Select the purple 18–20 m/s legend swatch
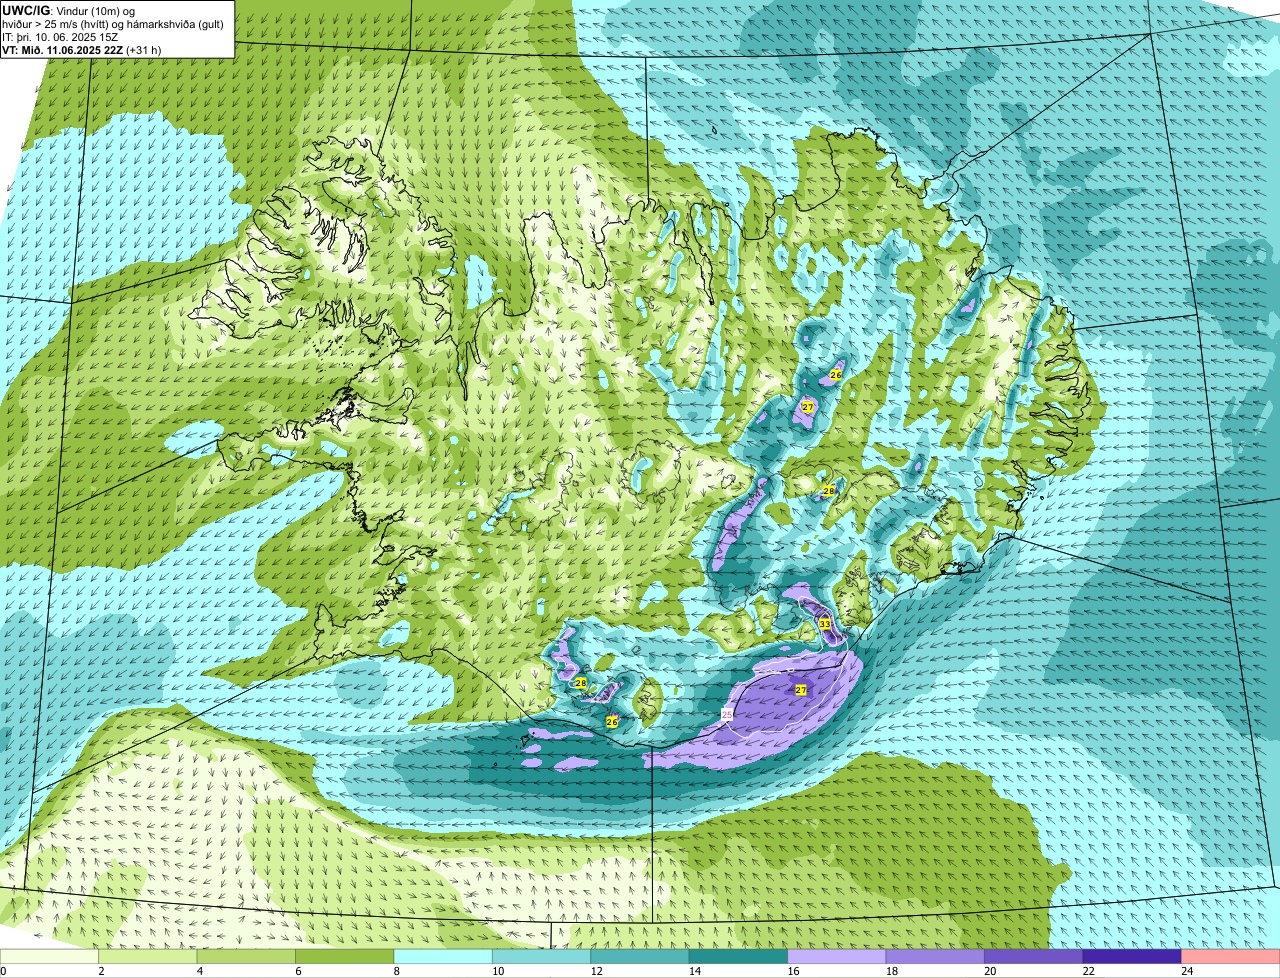The height and width of the screenshot is (978, 1280). click(x=935, y=956)
